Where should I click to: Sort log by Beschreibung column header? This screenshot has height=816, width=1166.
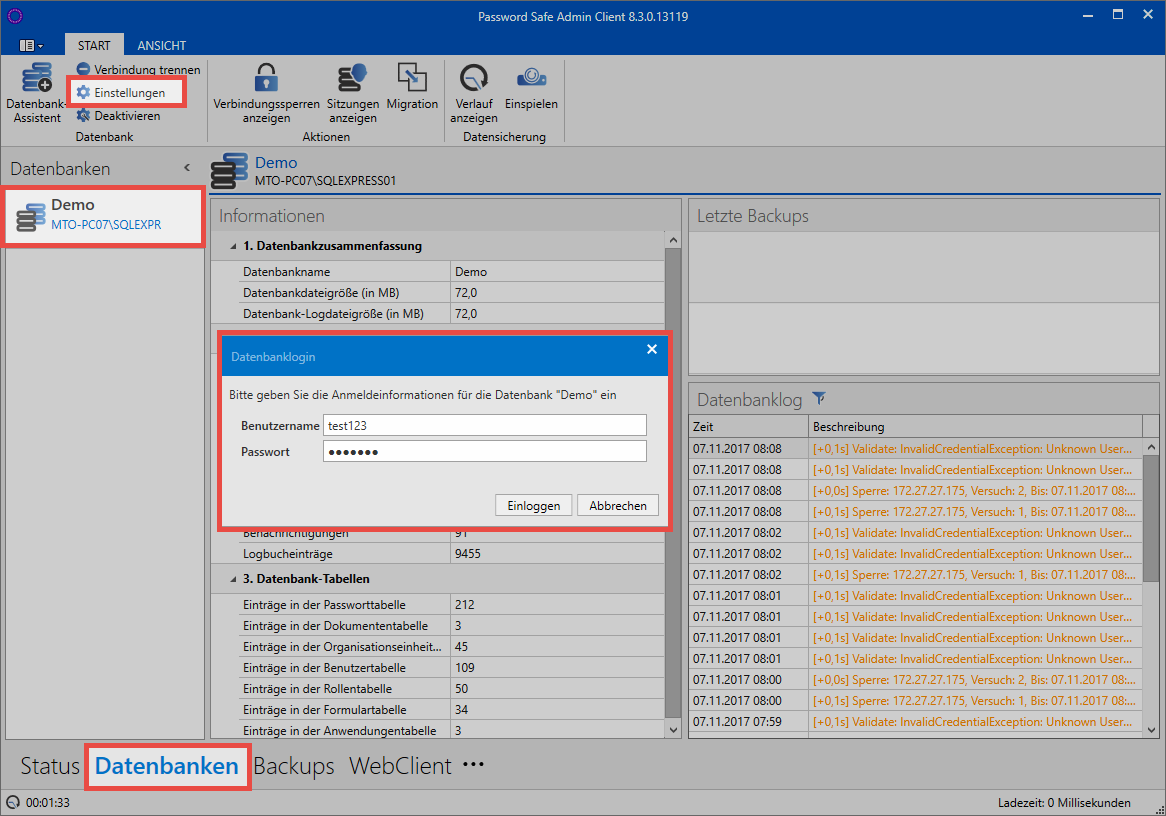[x=975, y=426]
